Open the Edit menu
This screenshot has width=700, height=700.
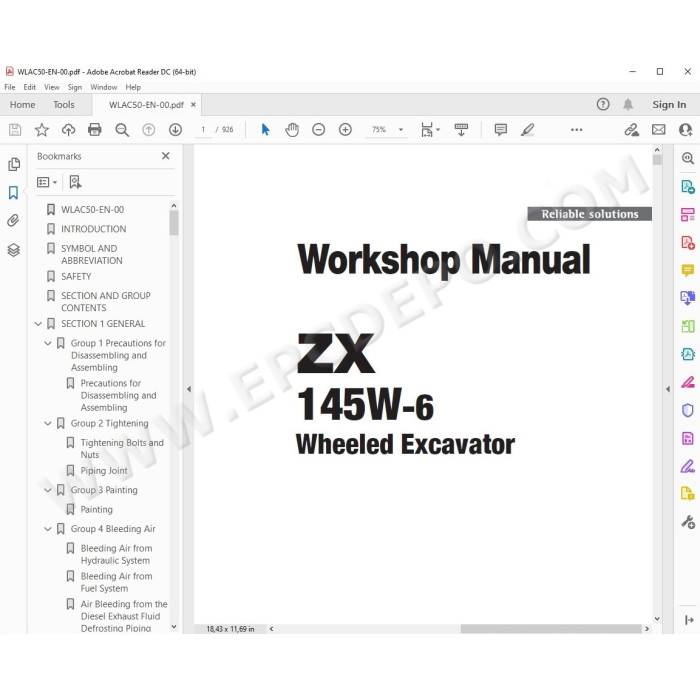pyautogui.click(x=29, y=87)
